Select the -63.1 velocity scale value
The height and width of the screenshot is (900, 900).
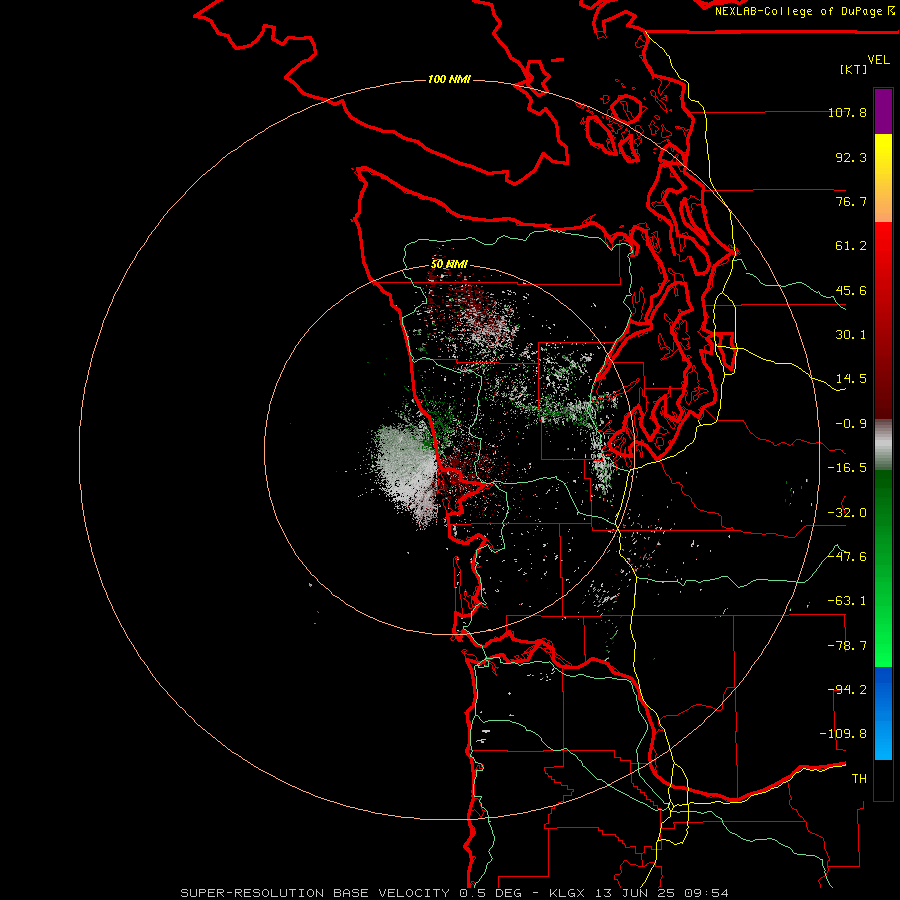847,601
